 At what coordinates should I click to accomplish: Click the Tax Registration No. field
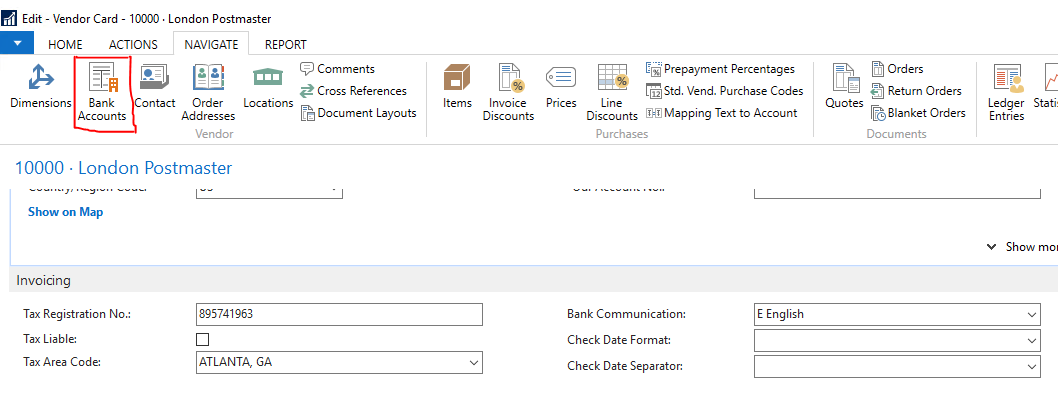pos(339,315)
